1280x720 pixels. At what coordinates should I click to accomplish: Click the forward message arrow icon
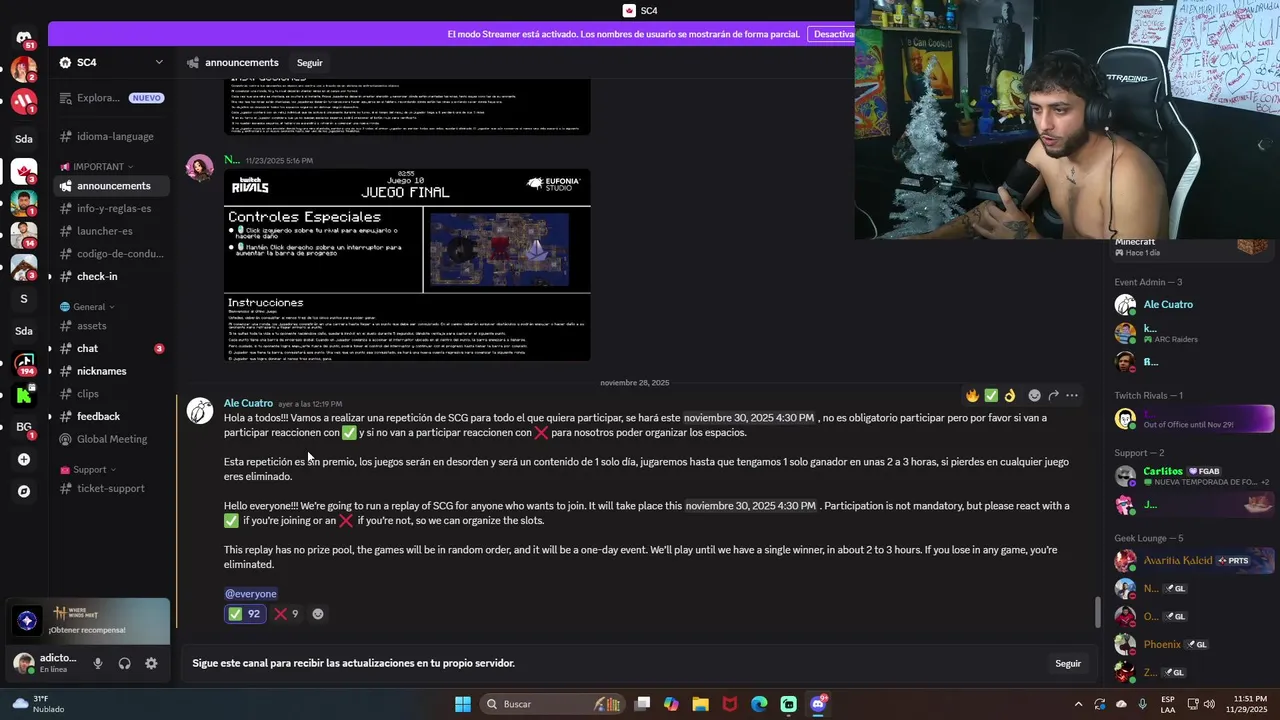(1053, 396)
